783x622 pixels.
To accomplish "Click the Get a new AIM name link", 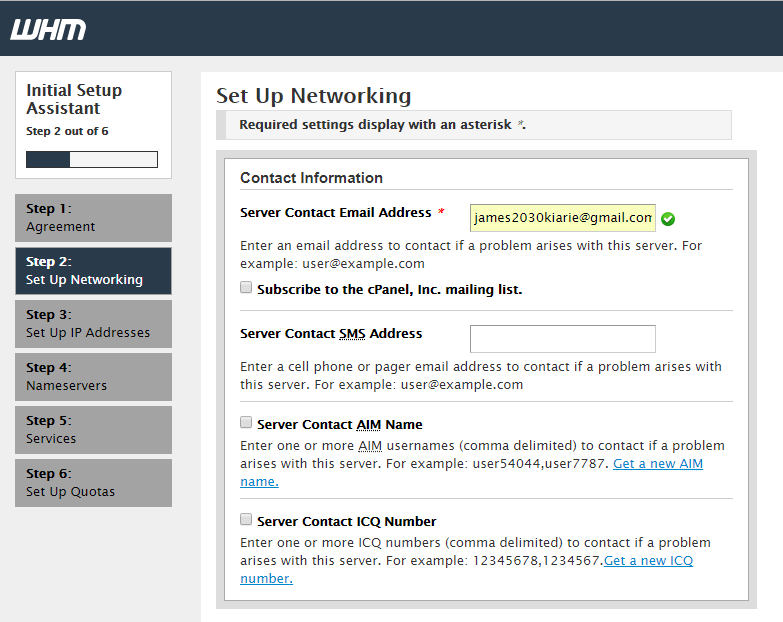I will pyautogui.click(x=658, y=464).
